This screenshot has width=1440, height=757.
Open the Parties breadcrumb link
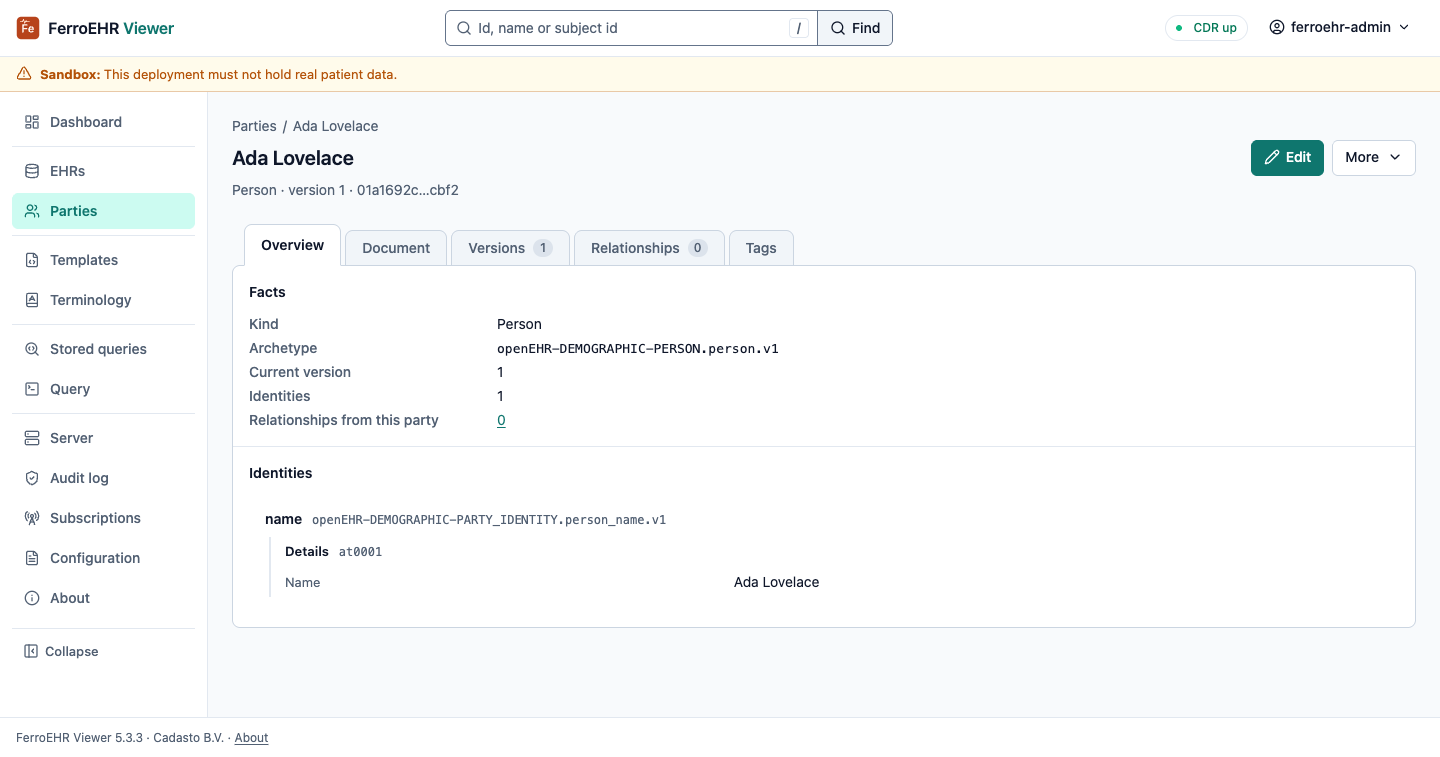(254, 126)
